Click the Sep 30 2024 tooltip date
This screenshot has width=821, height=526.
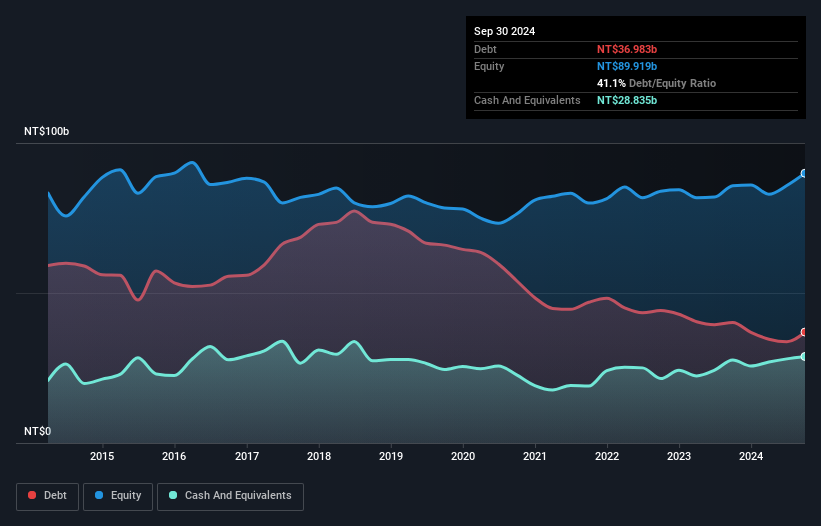(504, 31)
